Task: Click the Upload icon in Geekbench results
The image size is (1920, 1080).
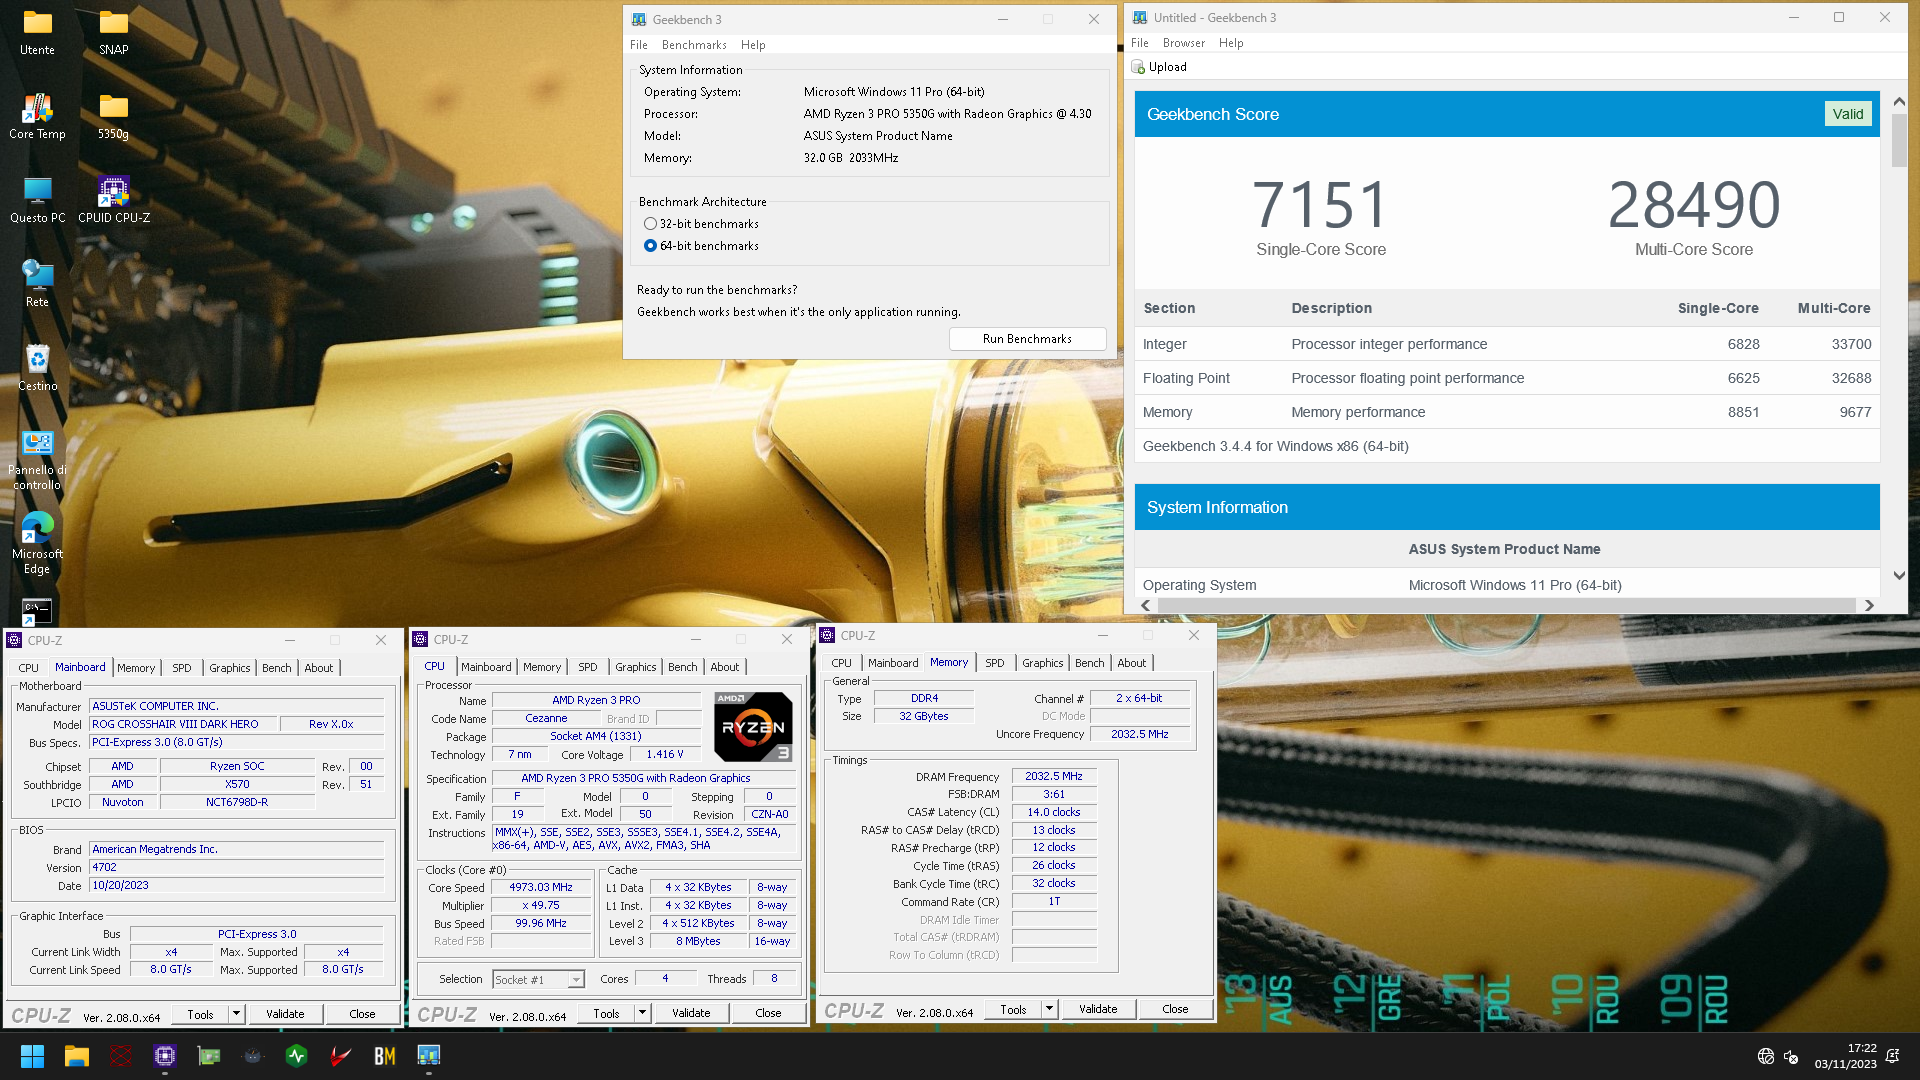Action: pyautogui.click(x=1138, y=67)
